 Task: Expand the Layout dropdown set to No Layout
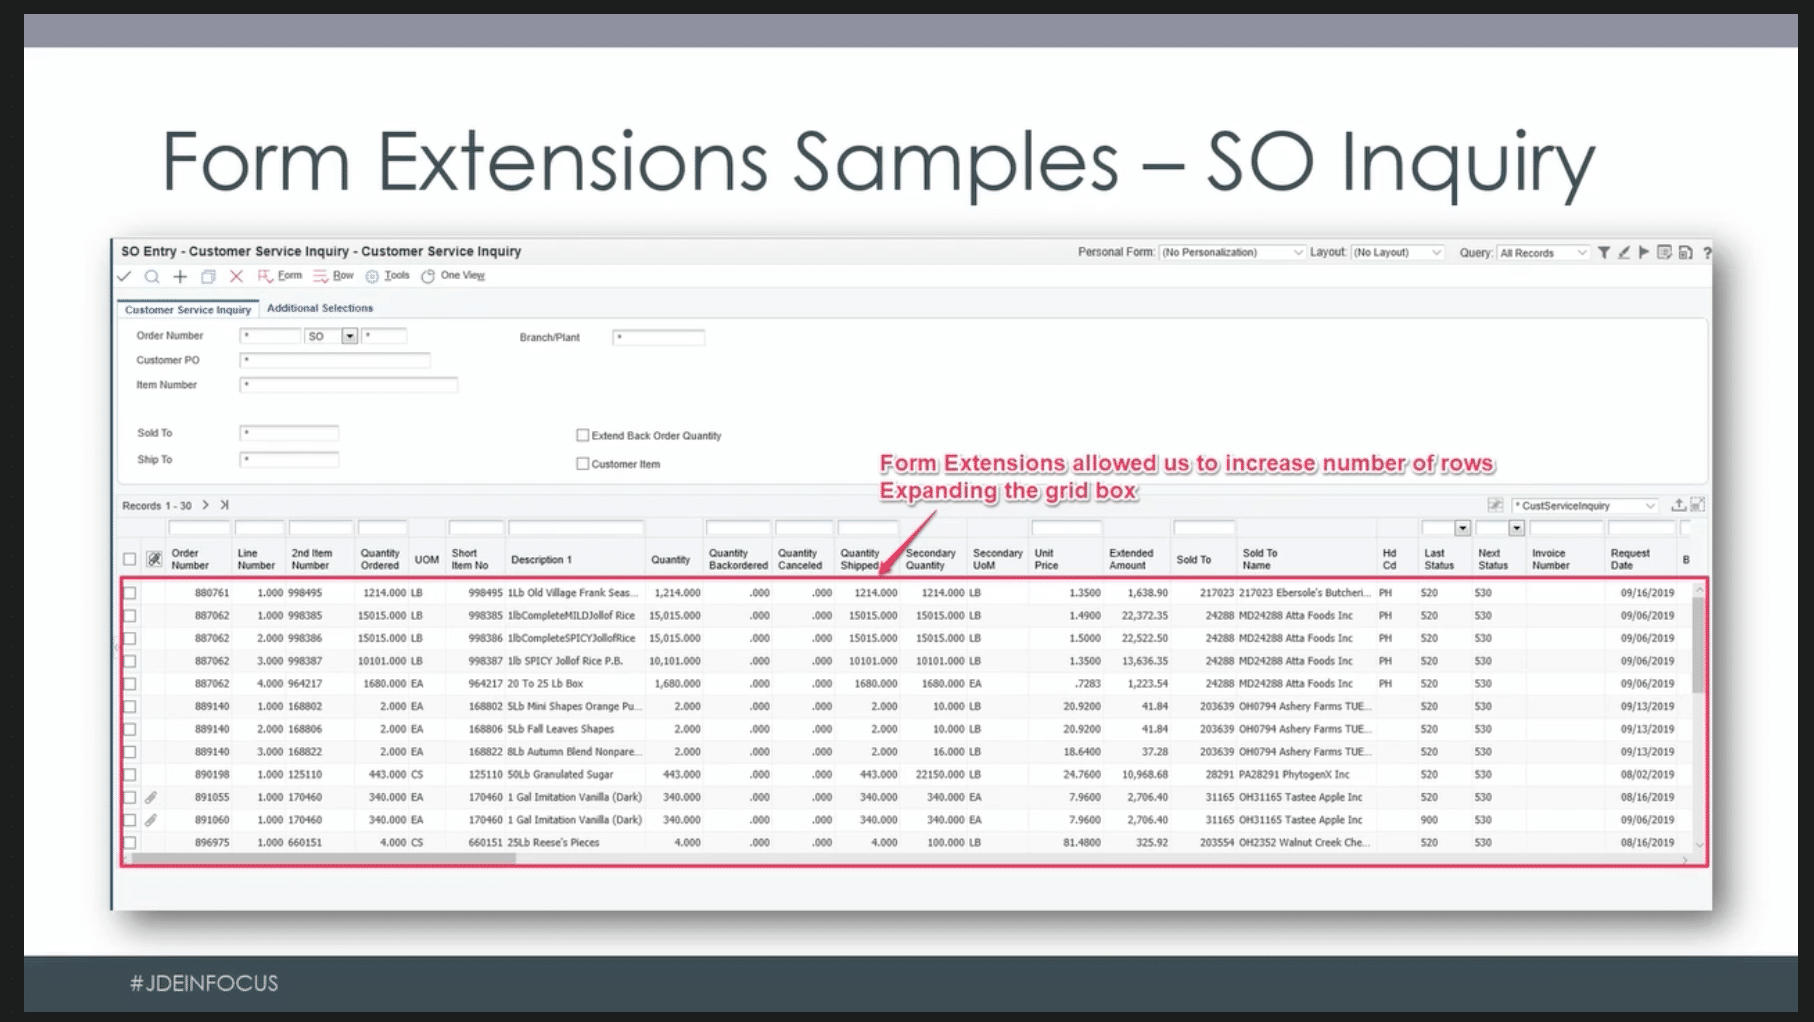(1396, 253)
